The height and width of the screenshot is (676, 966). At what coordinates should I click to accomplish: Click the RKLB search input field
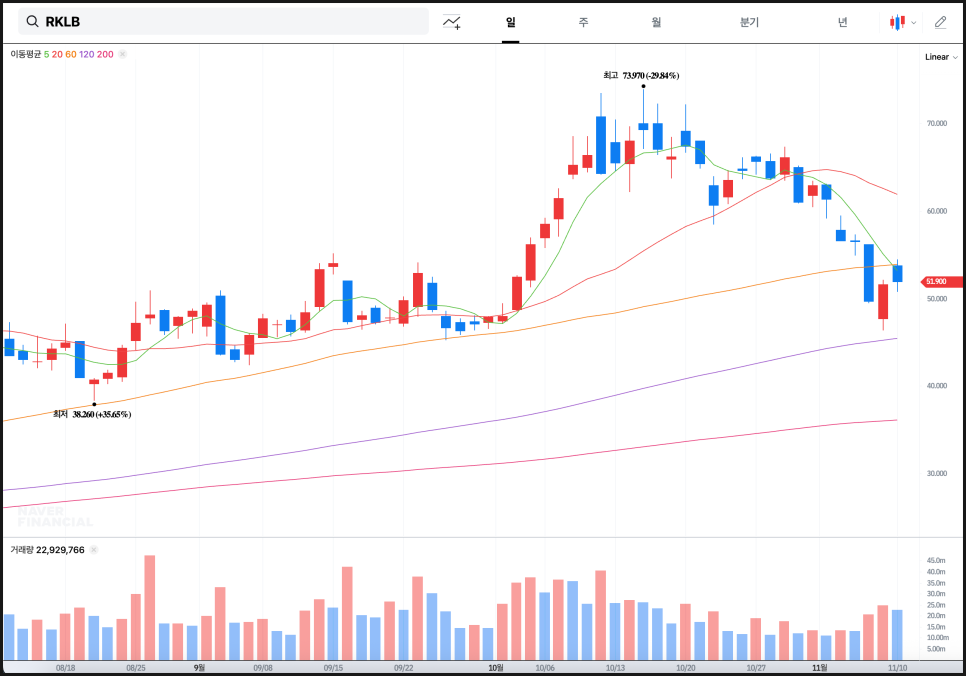click(230, 22)
